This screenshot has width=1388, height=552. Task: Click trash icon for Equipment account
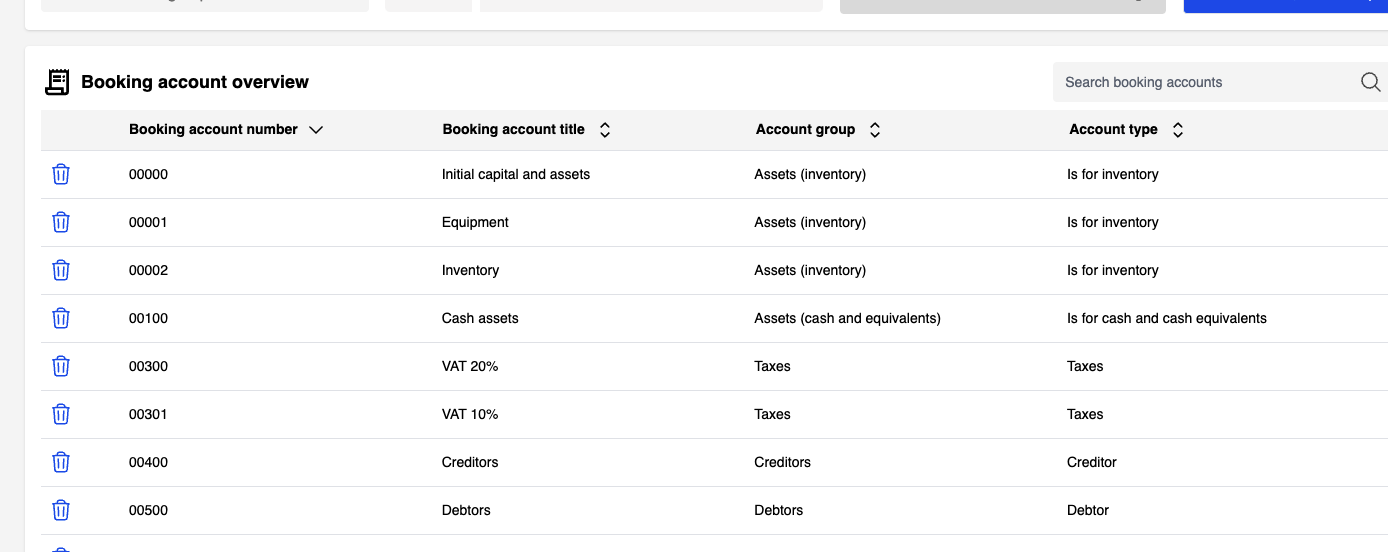click(x=61, y=222)
